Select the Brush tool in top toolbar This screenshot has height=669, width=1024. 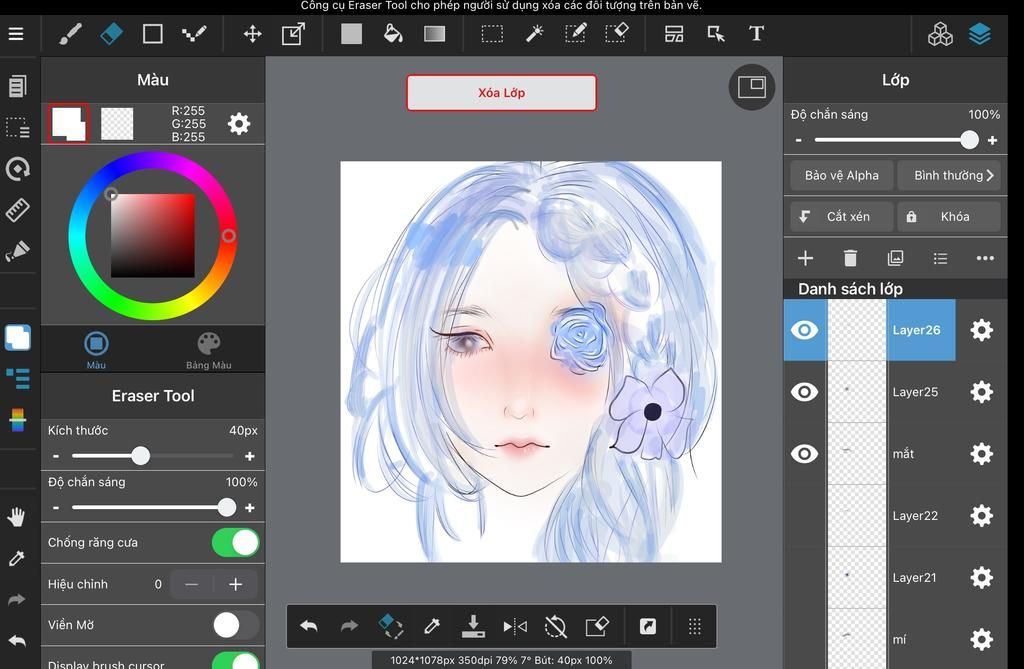70,34
